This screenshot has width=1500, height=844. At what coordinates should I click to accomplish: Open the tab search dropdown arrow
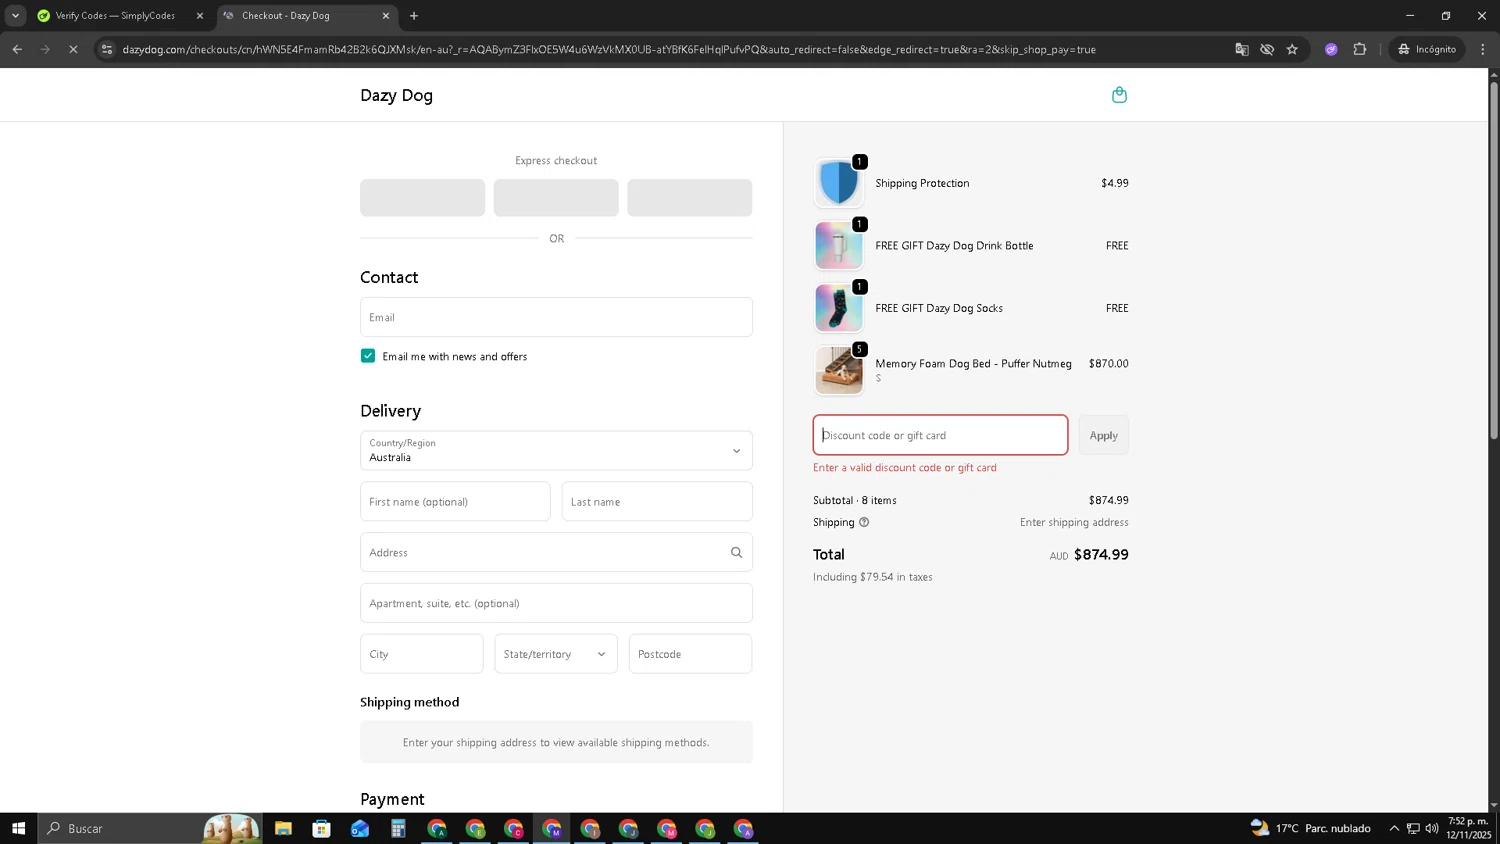click(15, 16)
